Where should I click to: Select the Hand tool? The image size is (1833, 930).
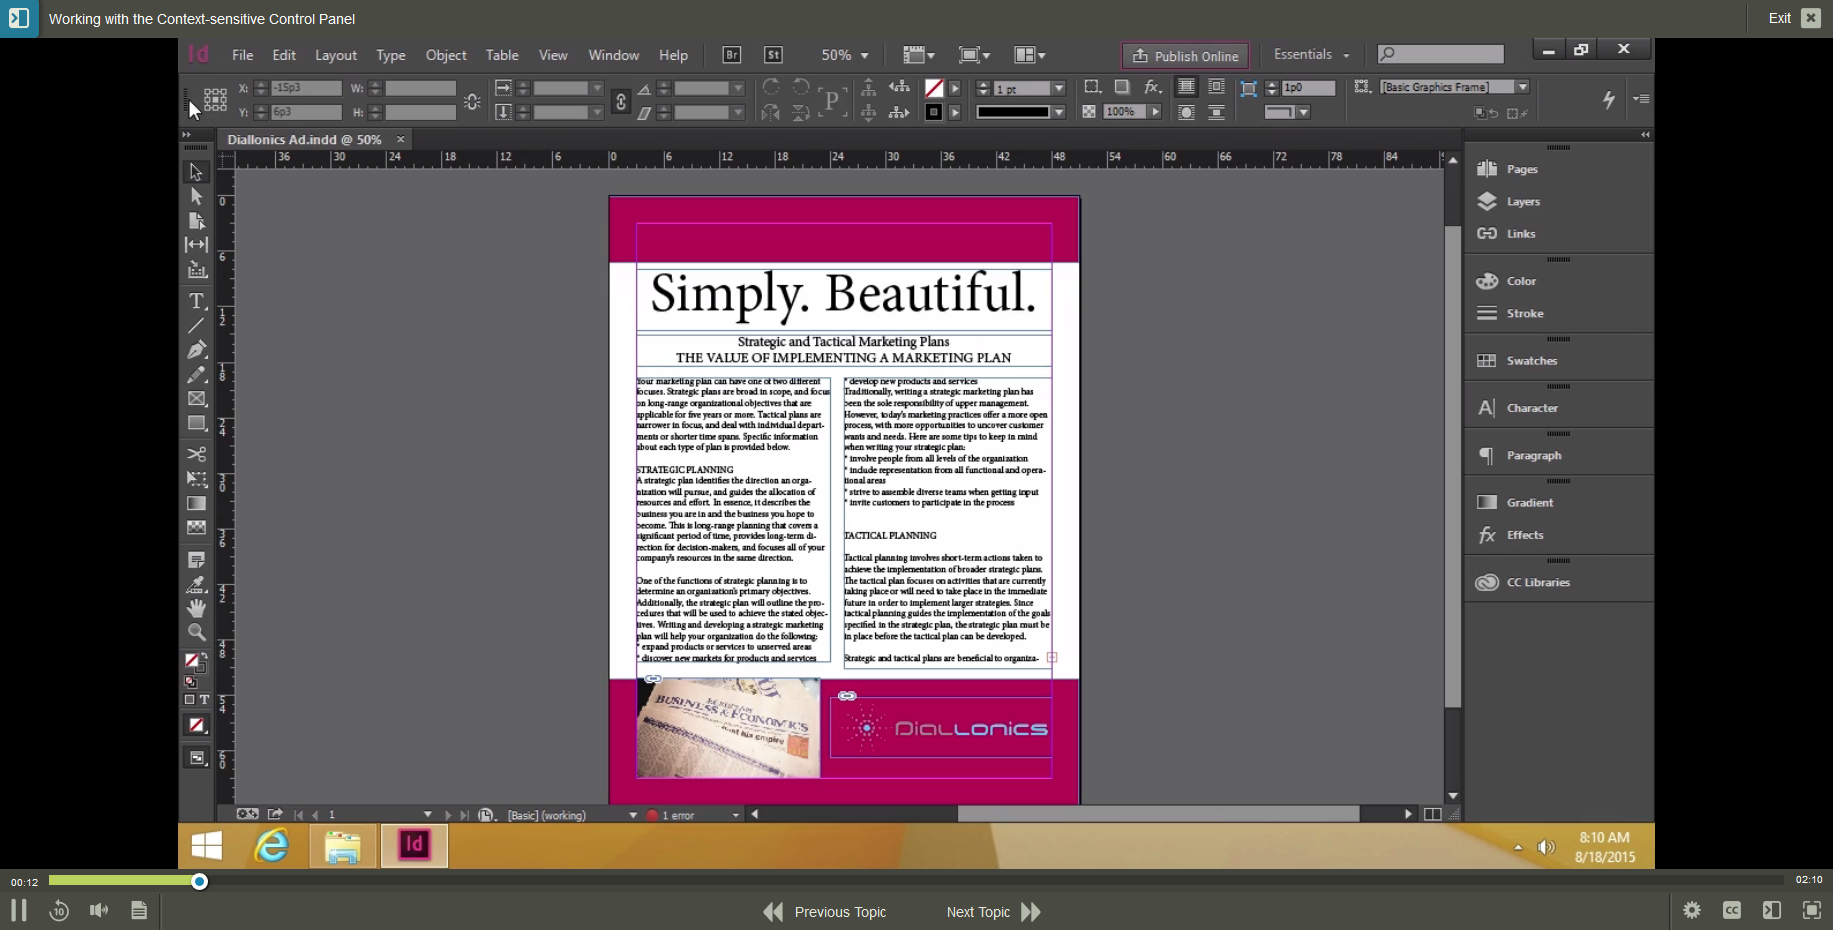pos(196,608)
